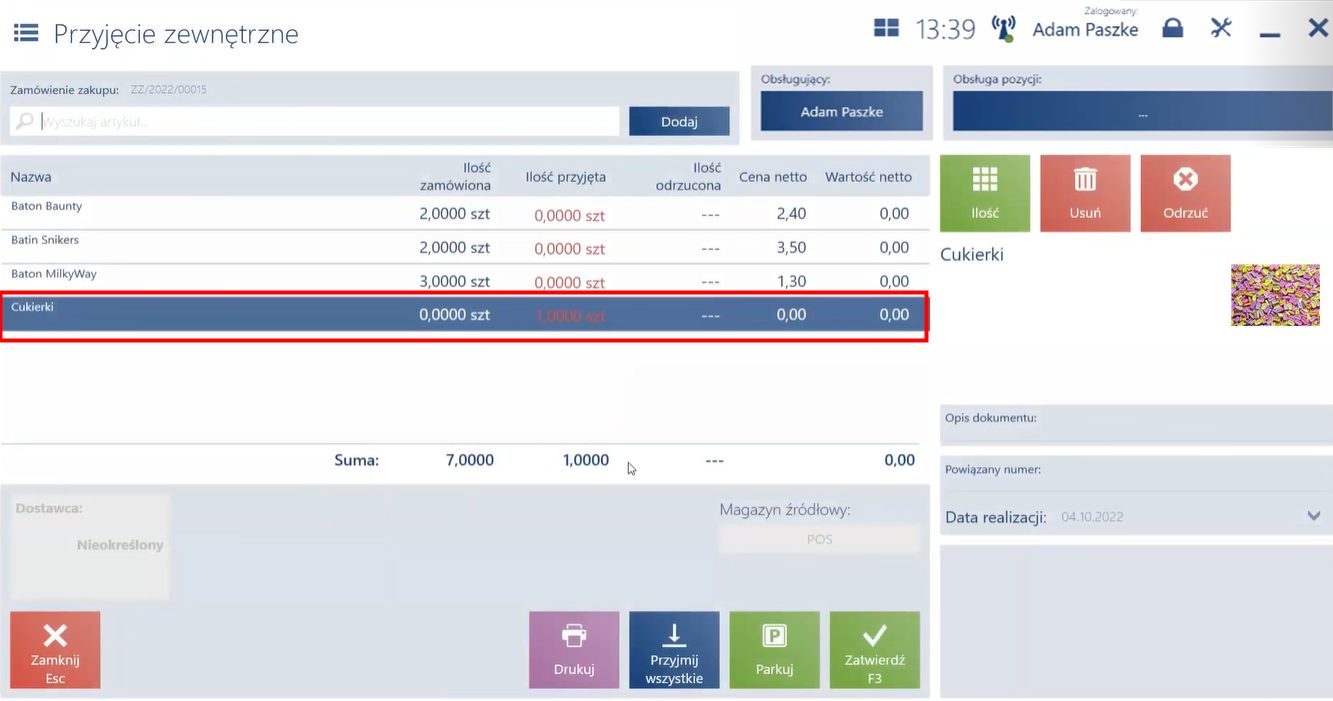Click the logged user Adam Paszke

click(x=1085, y=29)
